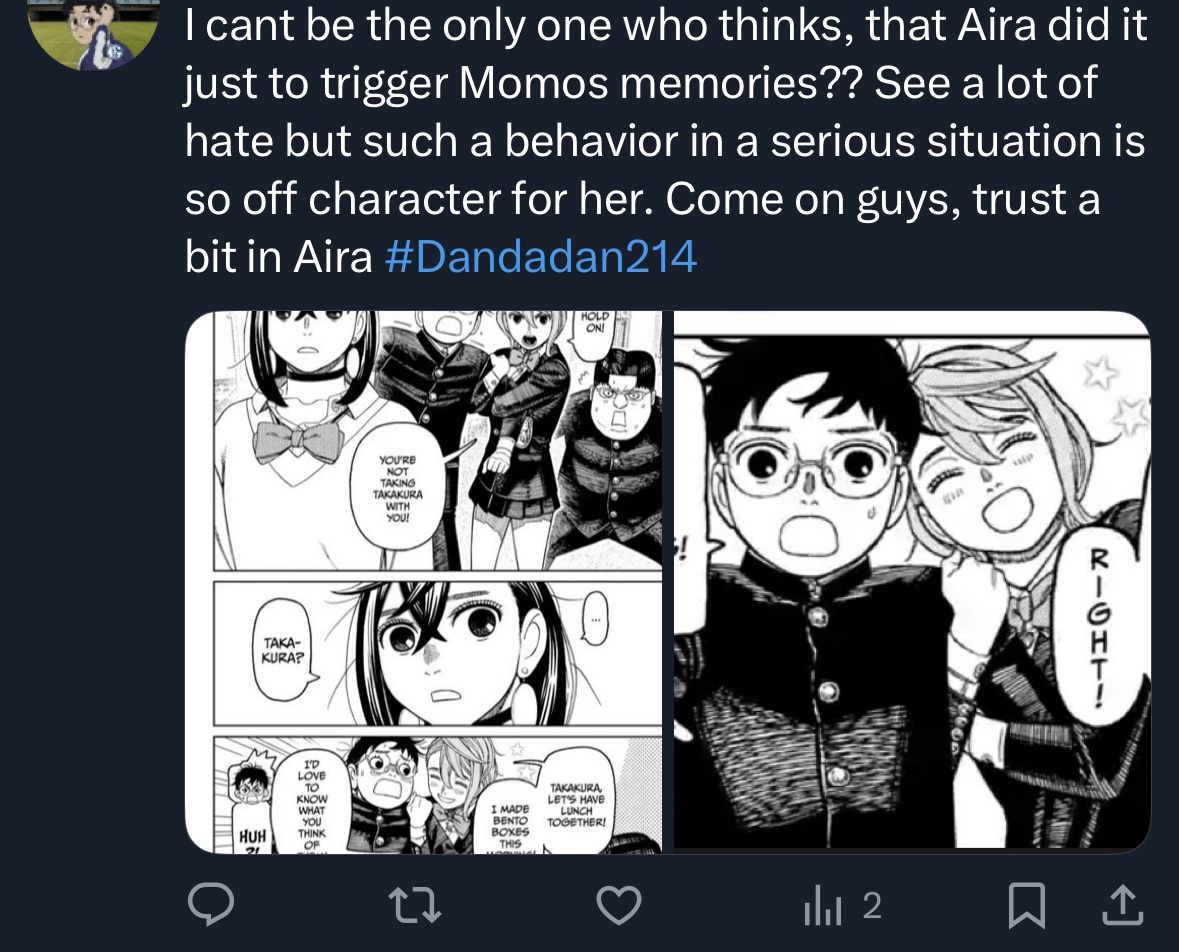Open the right manga panel image

(912, 582)
